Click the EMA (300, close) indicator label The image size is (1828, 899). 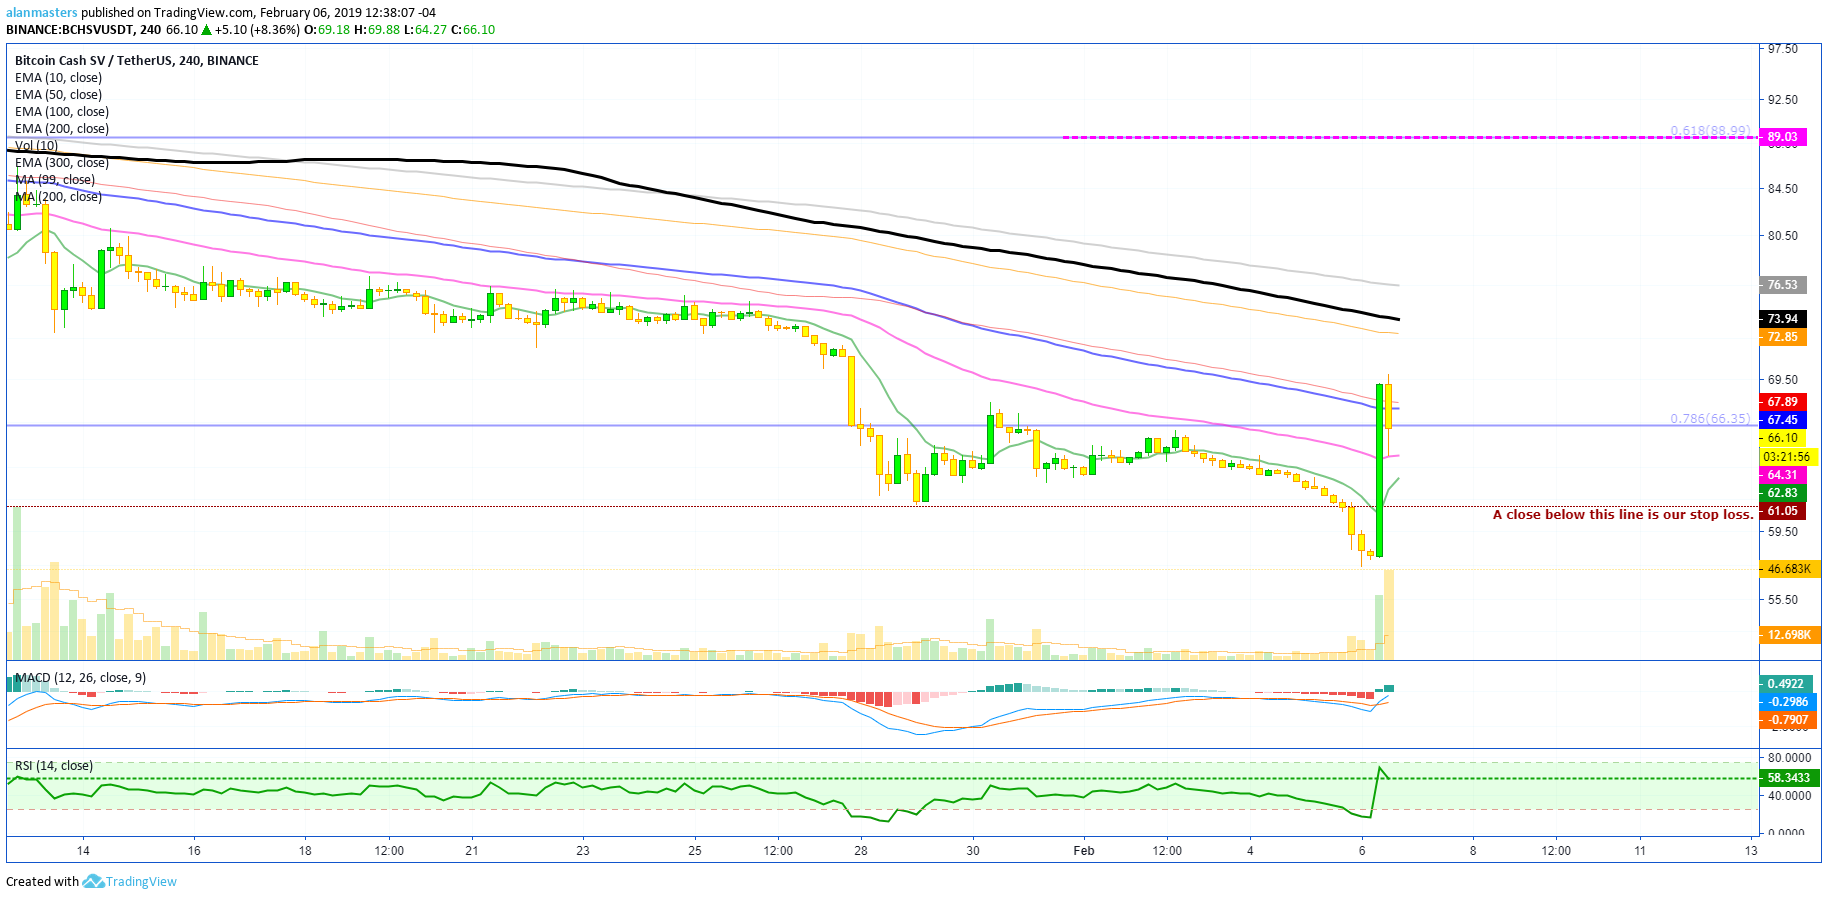tap(62, 163)
